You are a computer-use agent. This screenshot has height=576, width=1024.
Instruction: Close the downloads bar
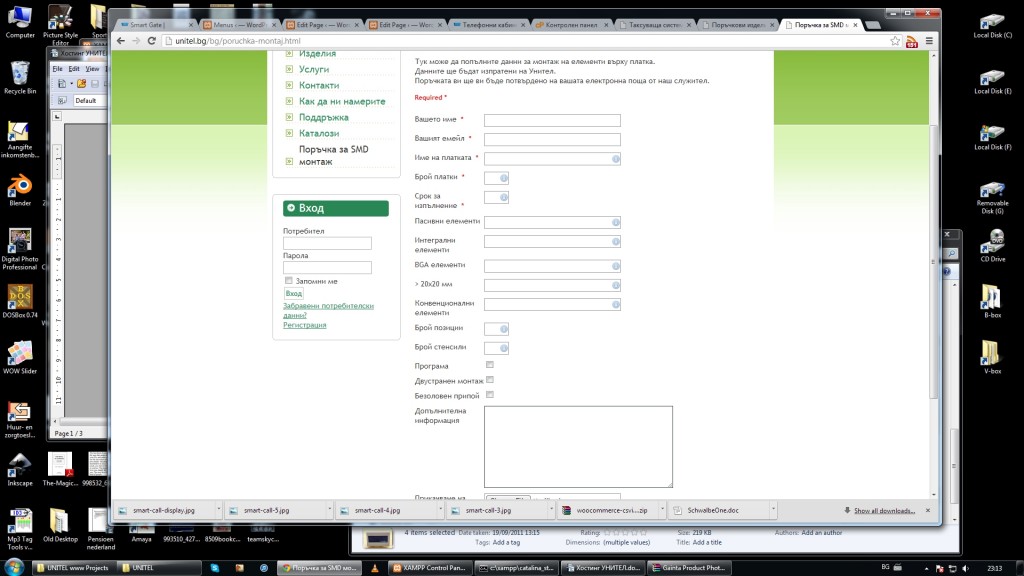[x=928, y=510]
